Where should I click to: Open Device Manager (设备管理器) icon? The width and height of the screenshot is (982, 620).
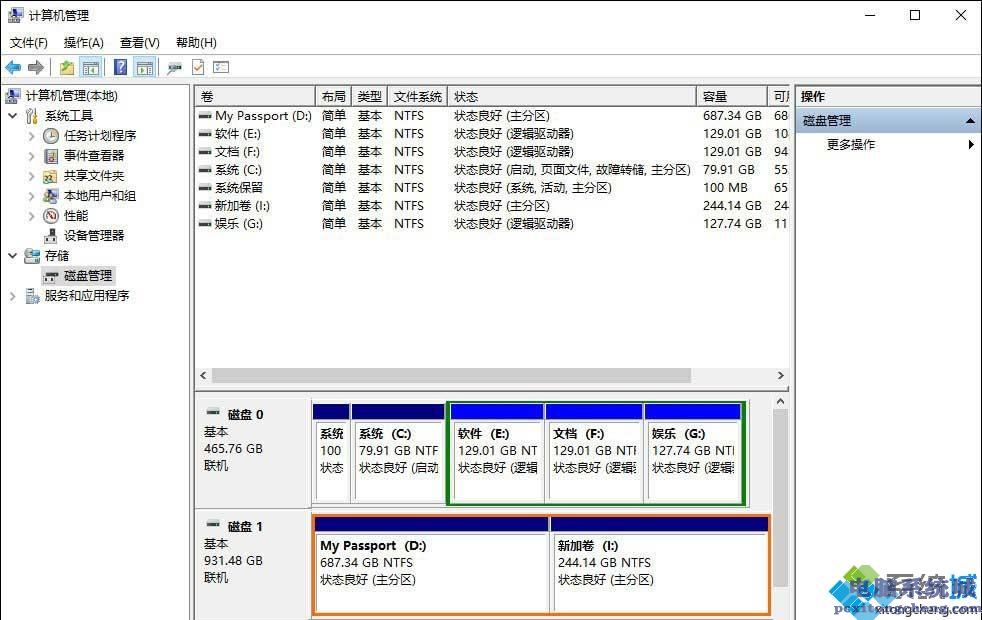pos(51,236)
